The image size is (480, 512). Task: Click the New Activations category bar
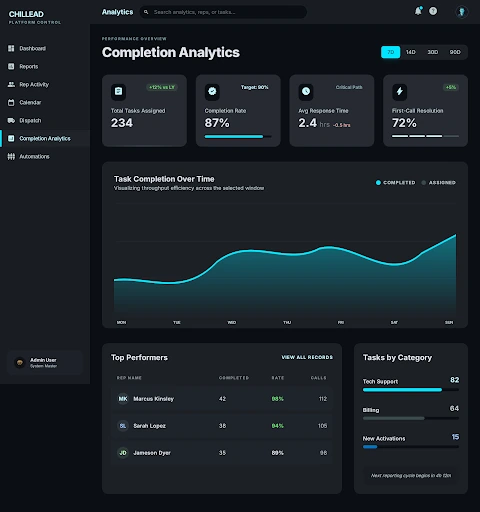coord(411,447)
